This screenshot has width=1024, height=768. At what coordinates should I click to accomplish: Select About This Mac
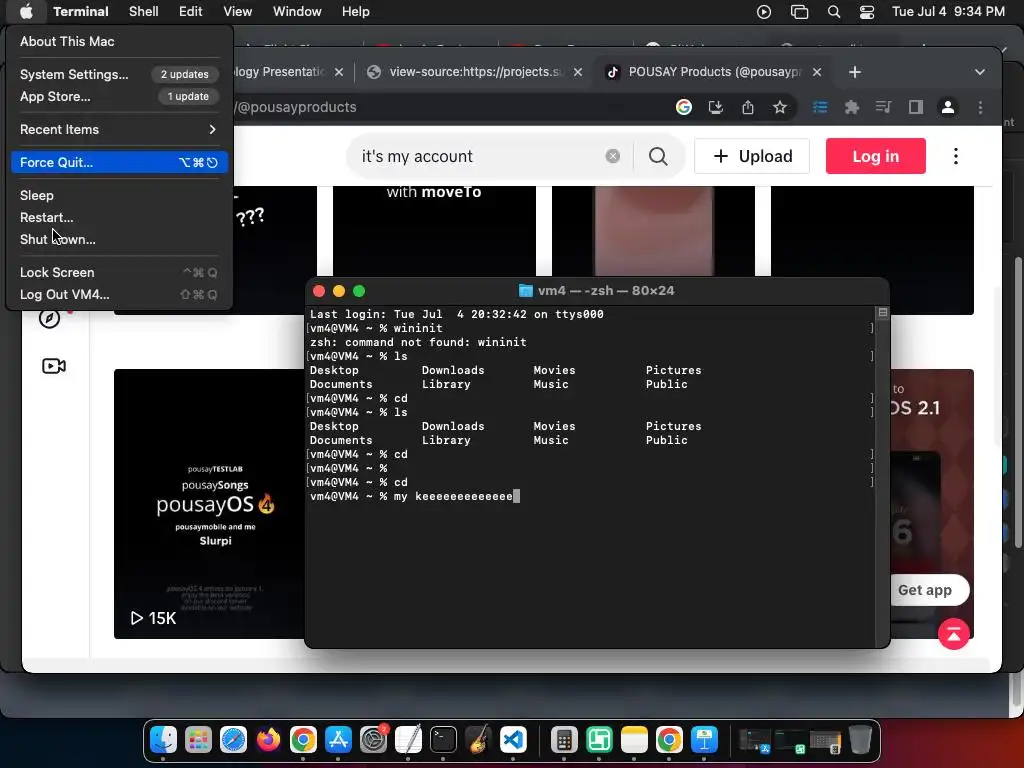[x=119, y=41]
